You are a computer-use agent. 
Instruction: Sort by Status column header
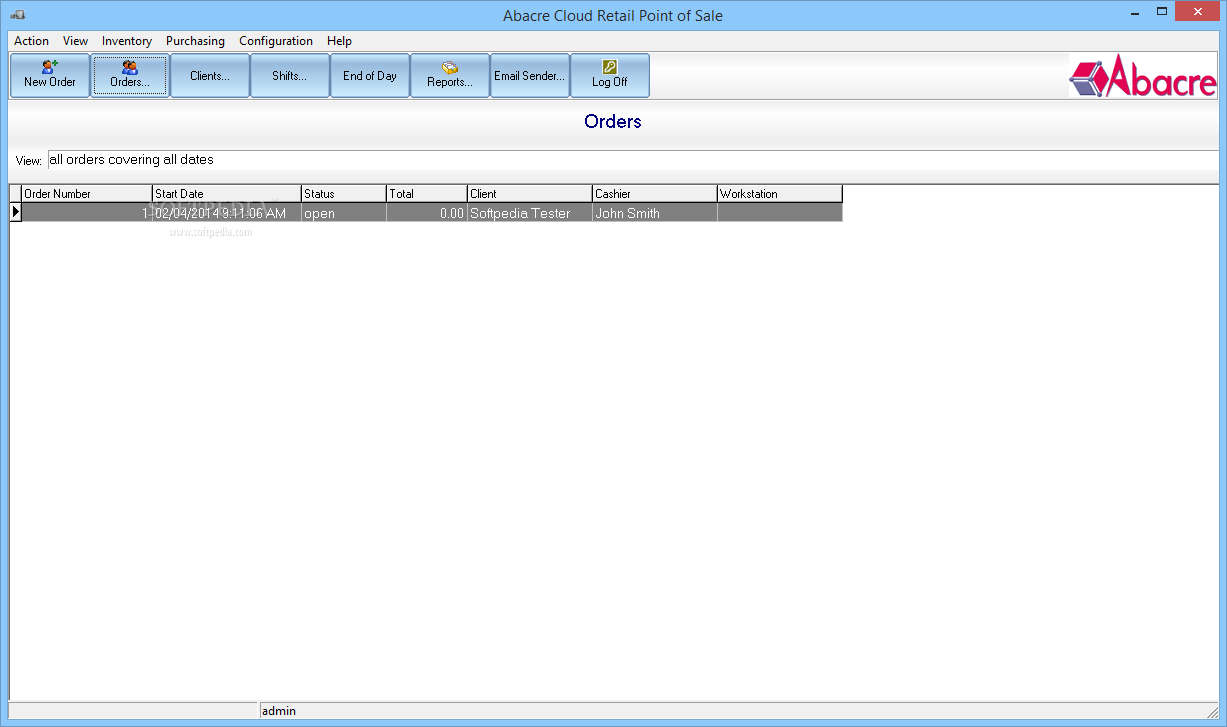[x=344, y=194]
